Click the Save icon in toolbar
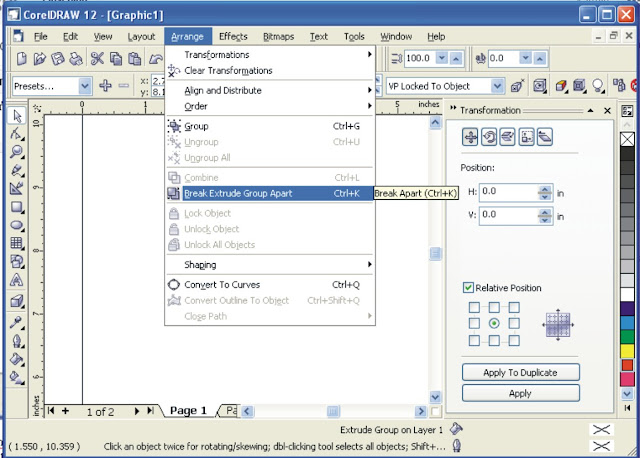640x458 pixels. [x=58, y=58]
